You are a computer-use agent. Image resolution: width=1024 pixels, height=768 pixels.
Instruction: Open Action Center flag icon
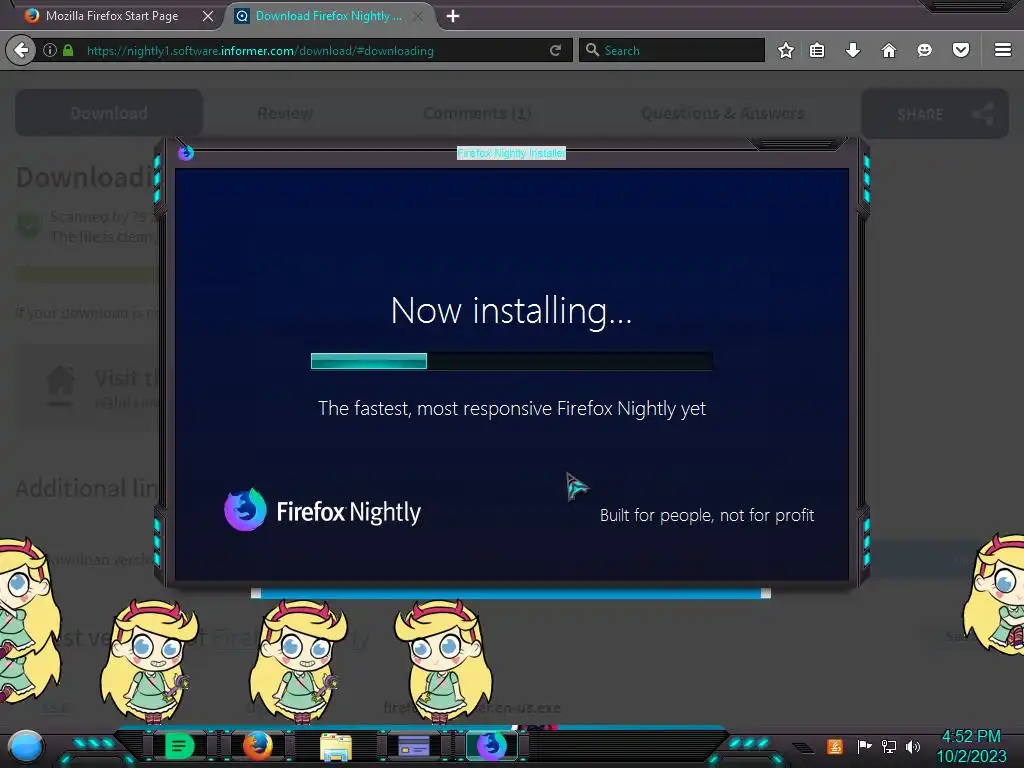click(x=864, y=746)
